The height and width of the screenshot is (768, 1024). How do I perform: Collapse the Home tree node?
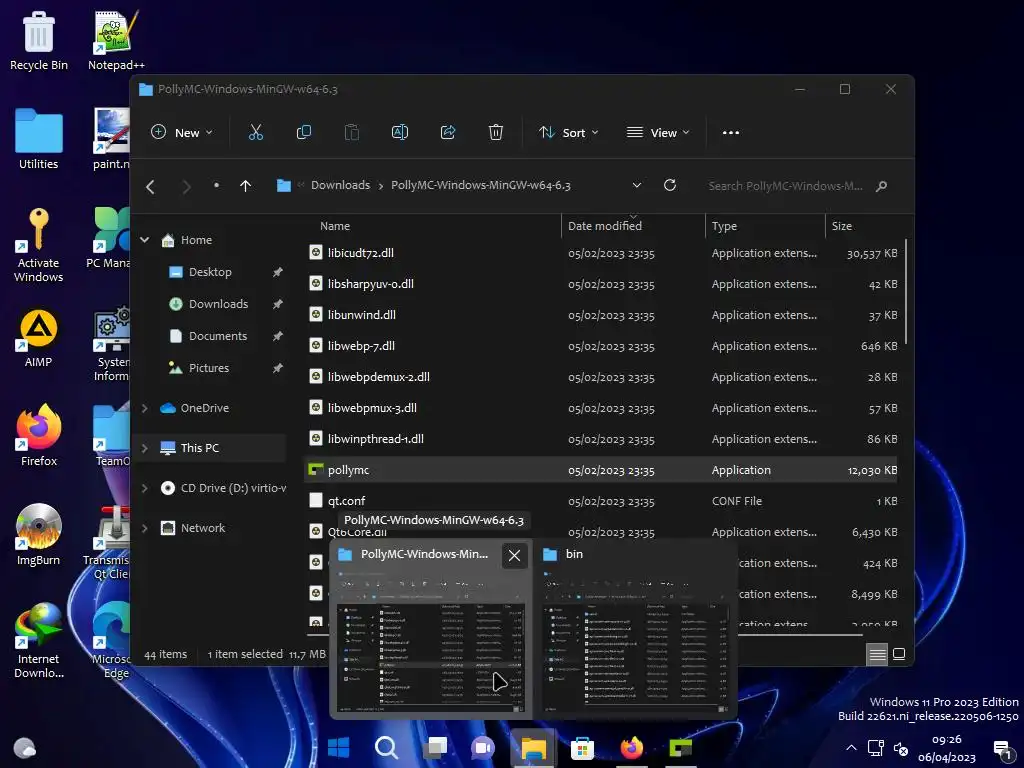click(x=144, y=240)
